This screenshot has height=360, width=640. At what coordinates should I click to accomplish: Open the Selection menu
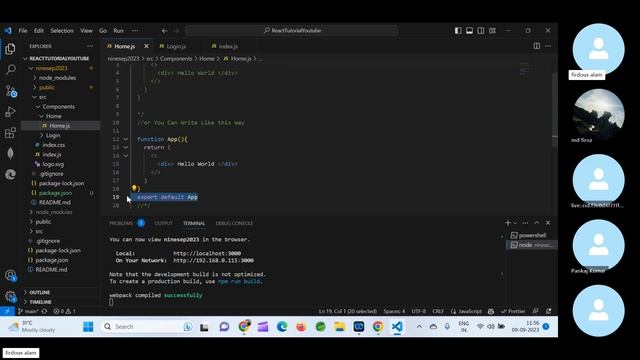62,31
